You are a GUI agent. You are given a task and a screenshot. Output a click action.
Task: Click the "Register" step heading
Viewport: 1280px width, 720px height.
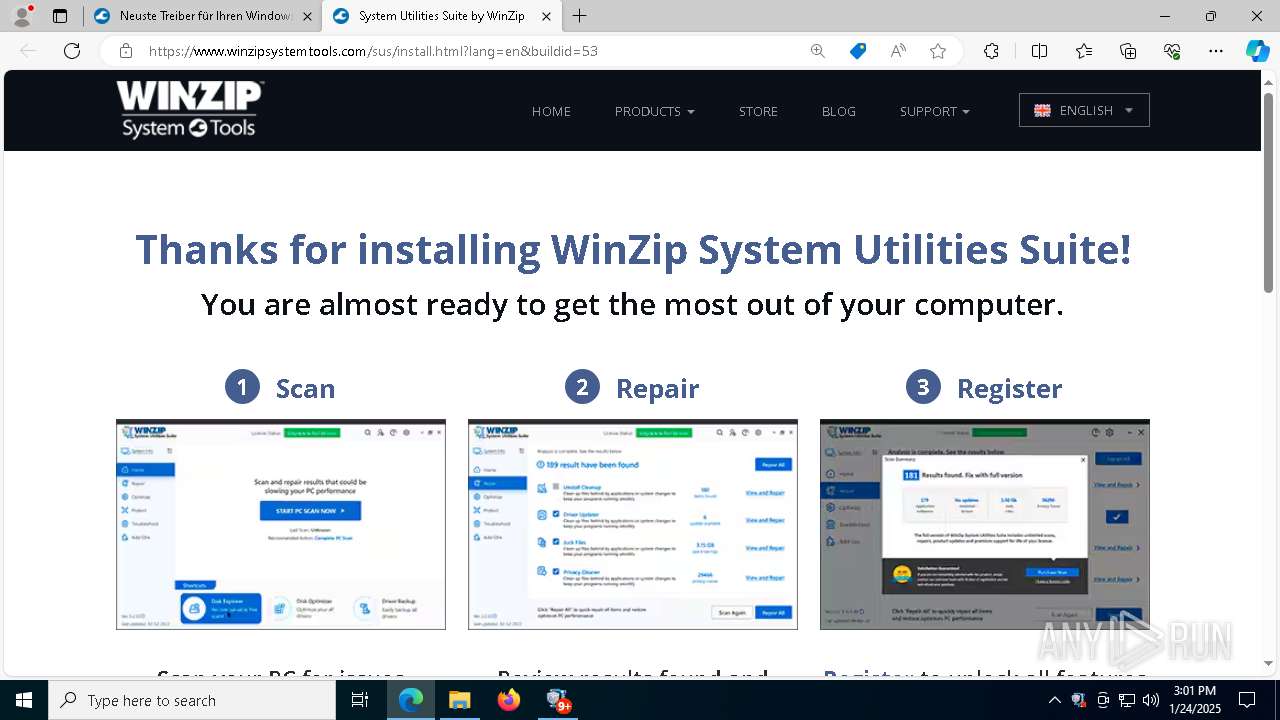coord(1009,388)
